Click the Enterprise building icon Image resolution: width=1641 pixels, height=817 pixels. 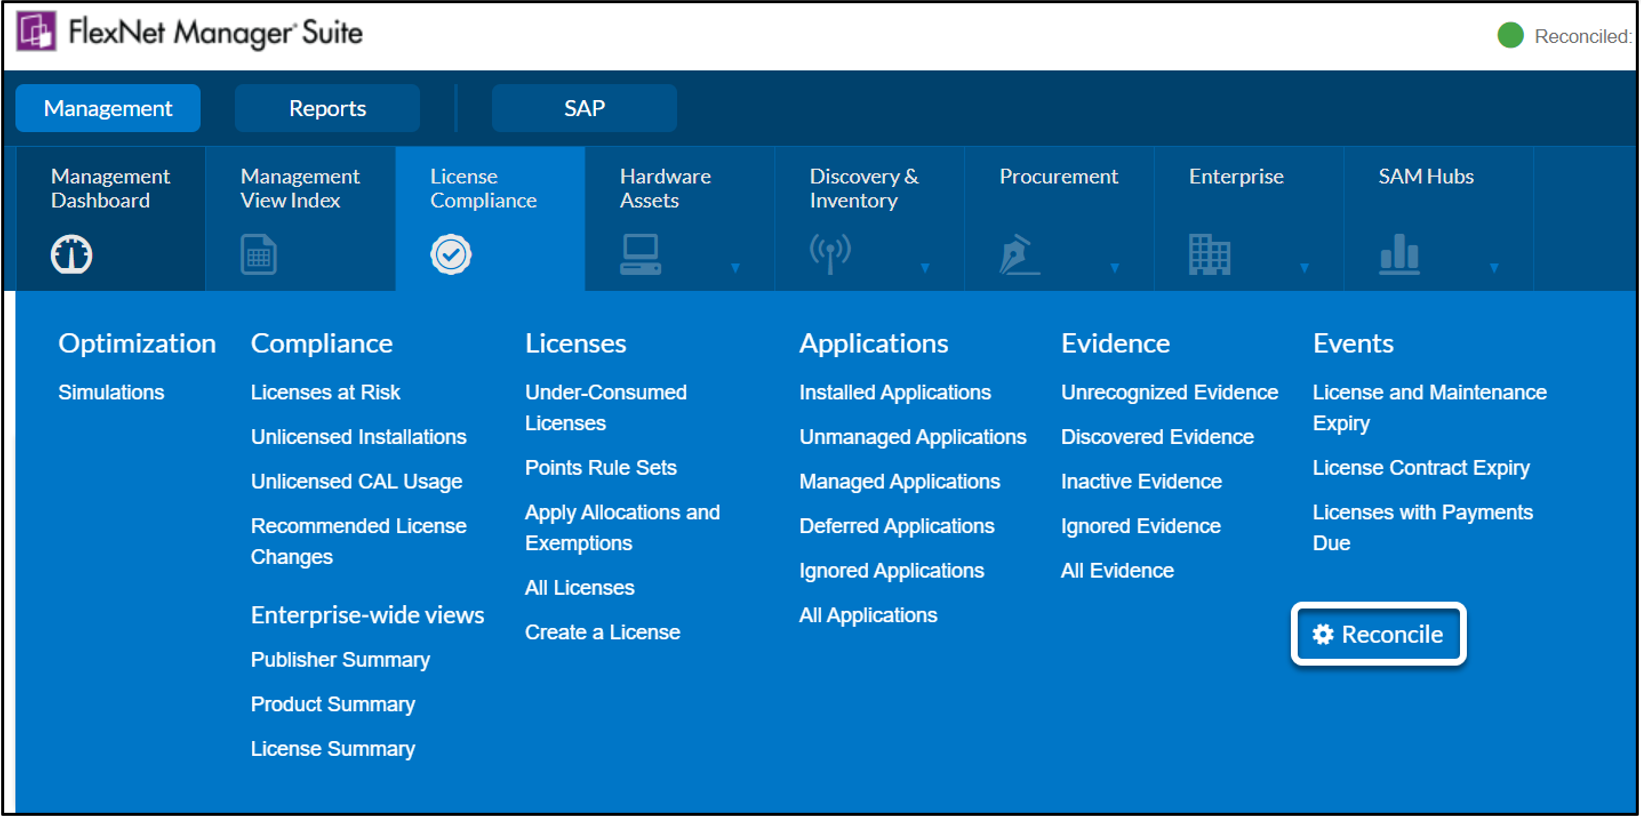pyautogui.click(x=1209, y=255)
